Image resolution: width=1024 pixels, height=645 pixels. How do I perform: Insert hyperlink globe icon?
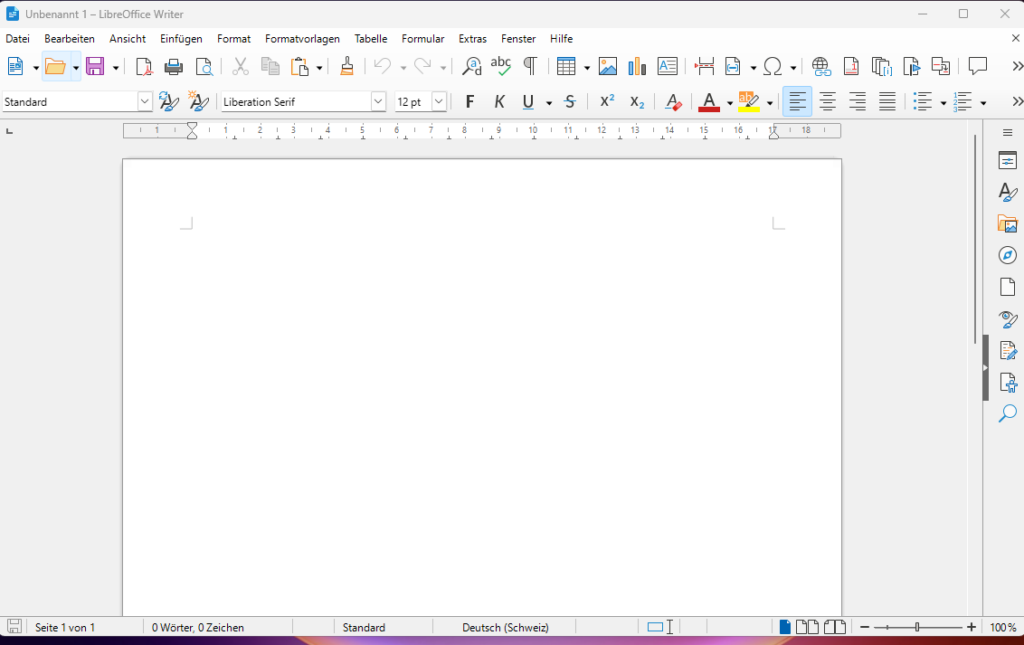tap(821, 67)
